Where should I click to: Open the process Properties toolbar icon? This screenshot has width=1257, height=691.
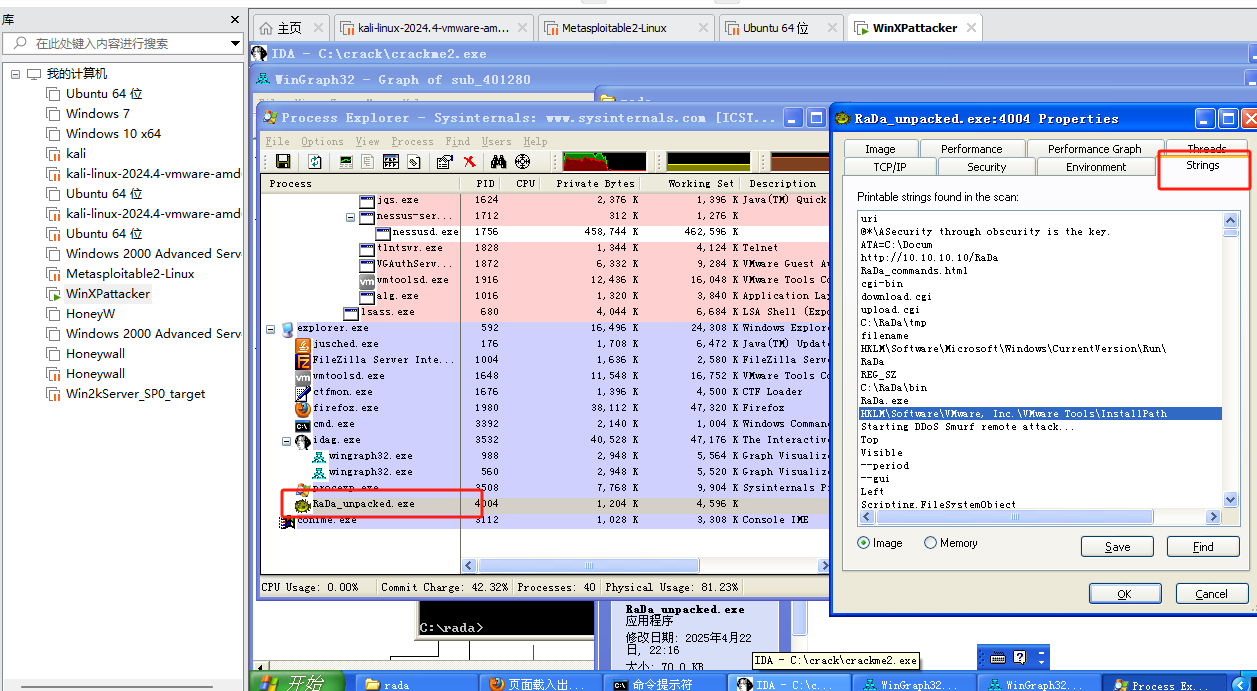click(445, 161)
